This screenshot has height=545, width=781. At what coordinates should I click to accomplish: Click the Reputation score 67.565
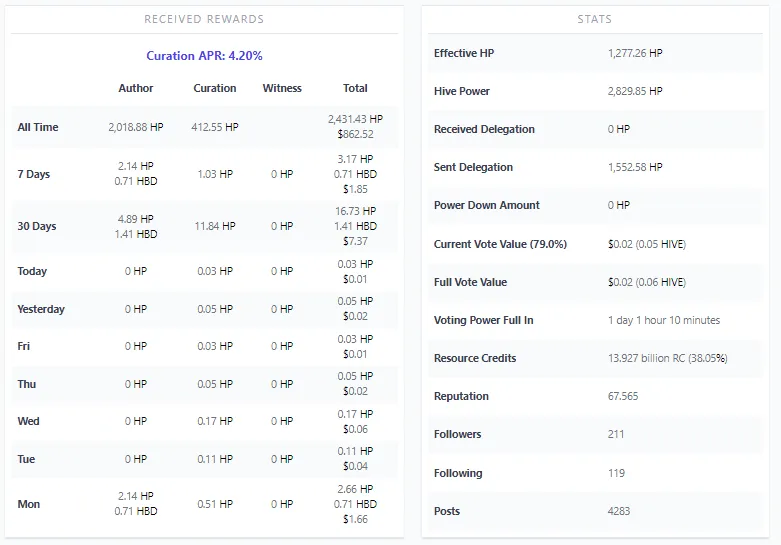[x=623, y=396]
